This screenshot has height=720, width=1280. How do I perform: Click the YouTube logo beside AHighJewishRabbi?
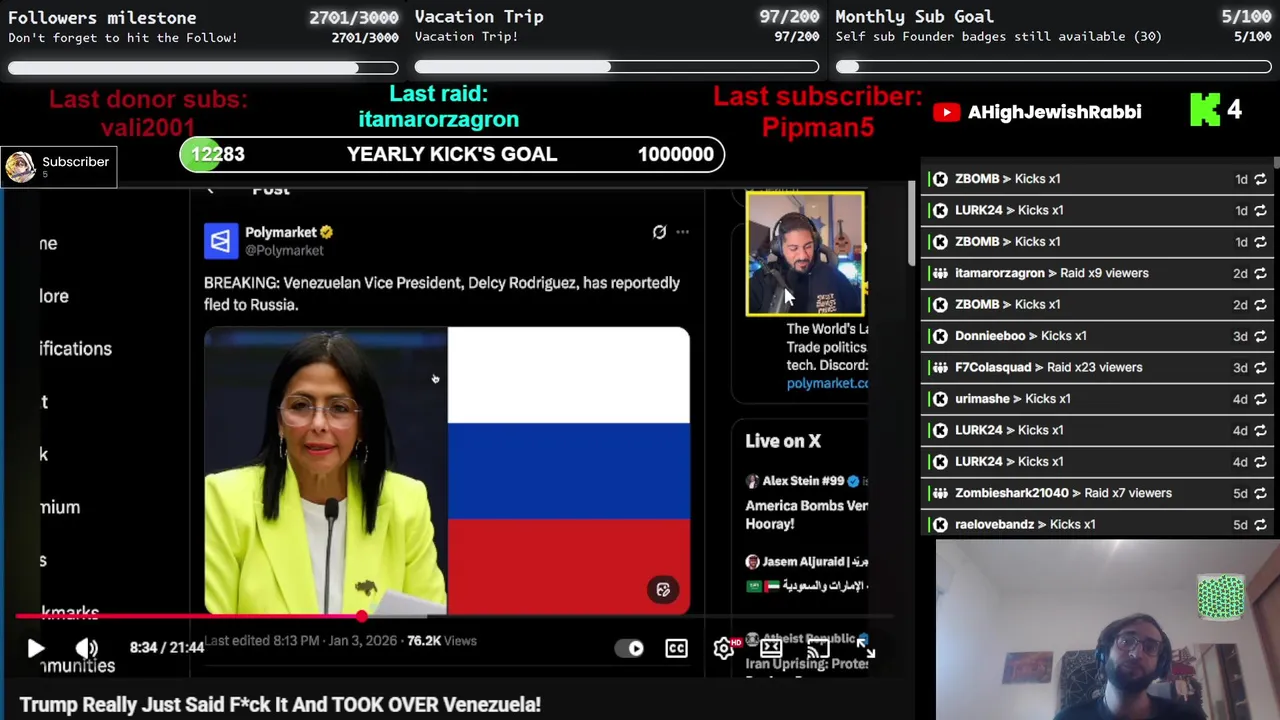[946, 112]
